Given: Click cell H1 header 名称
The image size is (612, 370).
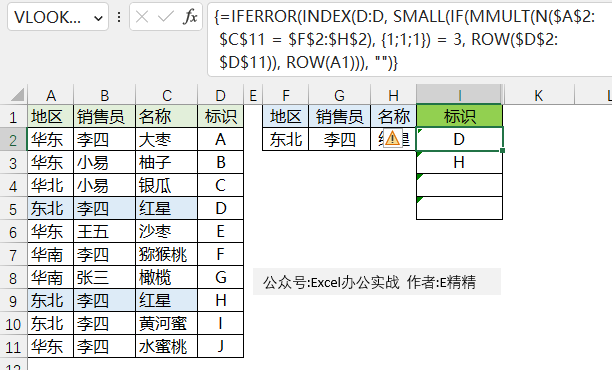Looking at the screenshot, I should [393, 116].
